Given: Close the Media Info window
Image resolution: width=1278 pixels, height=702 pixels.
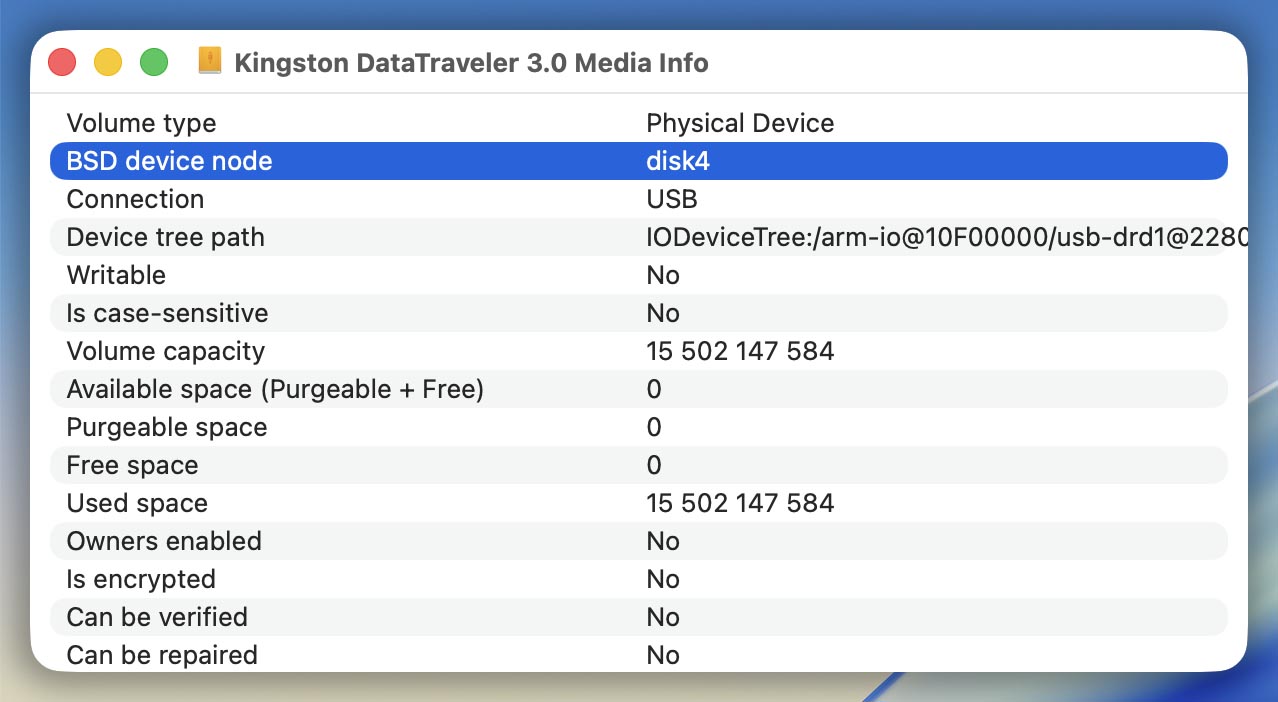Looking at the screenshot, I should pyautogui.click(x=62, y=62).
